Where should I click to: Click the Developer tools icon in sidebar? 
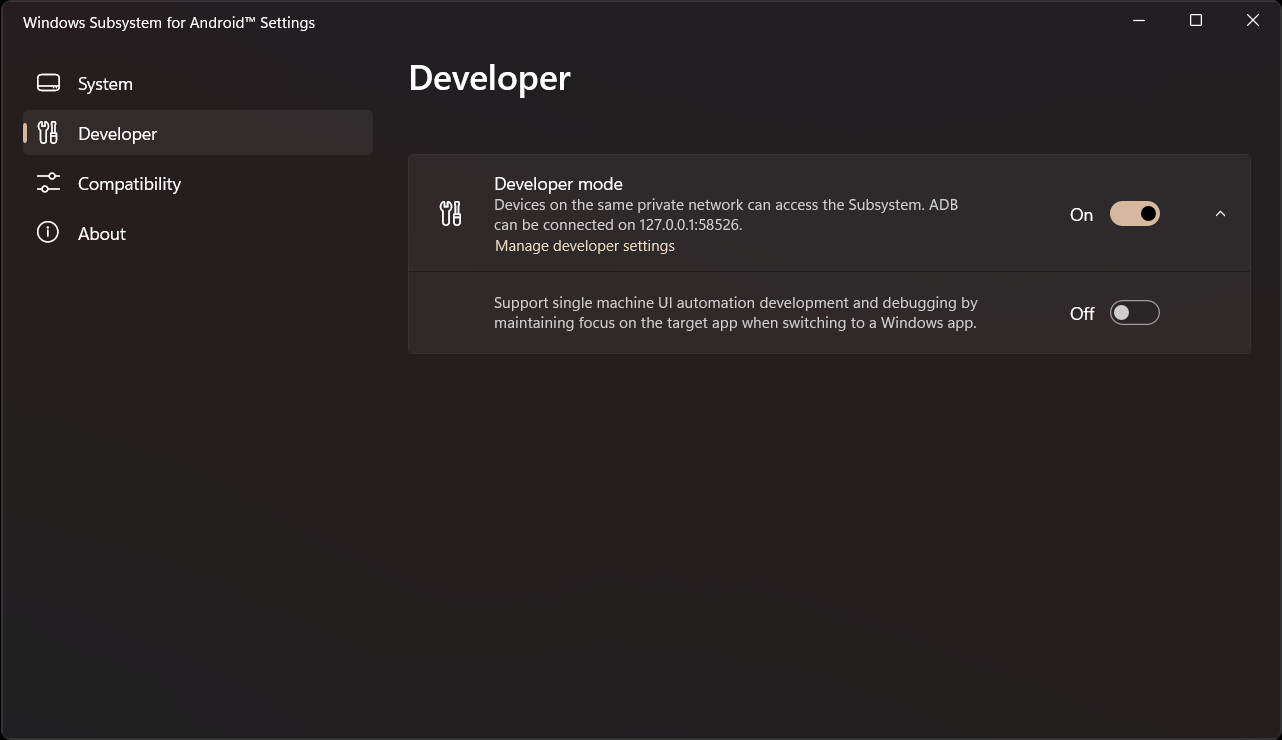(48, 133)
